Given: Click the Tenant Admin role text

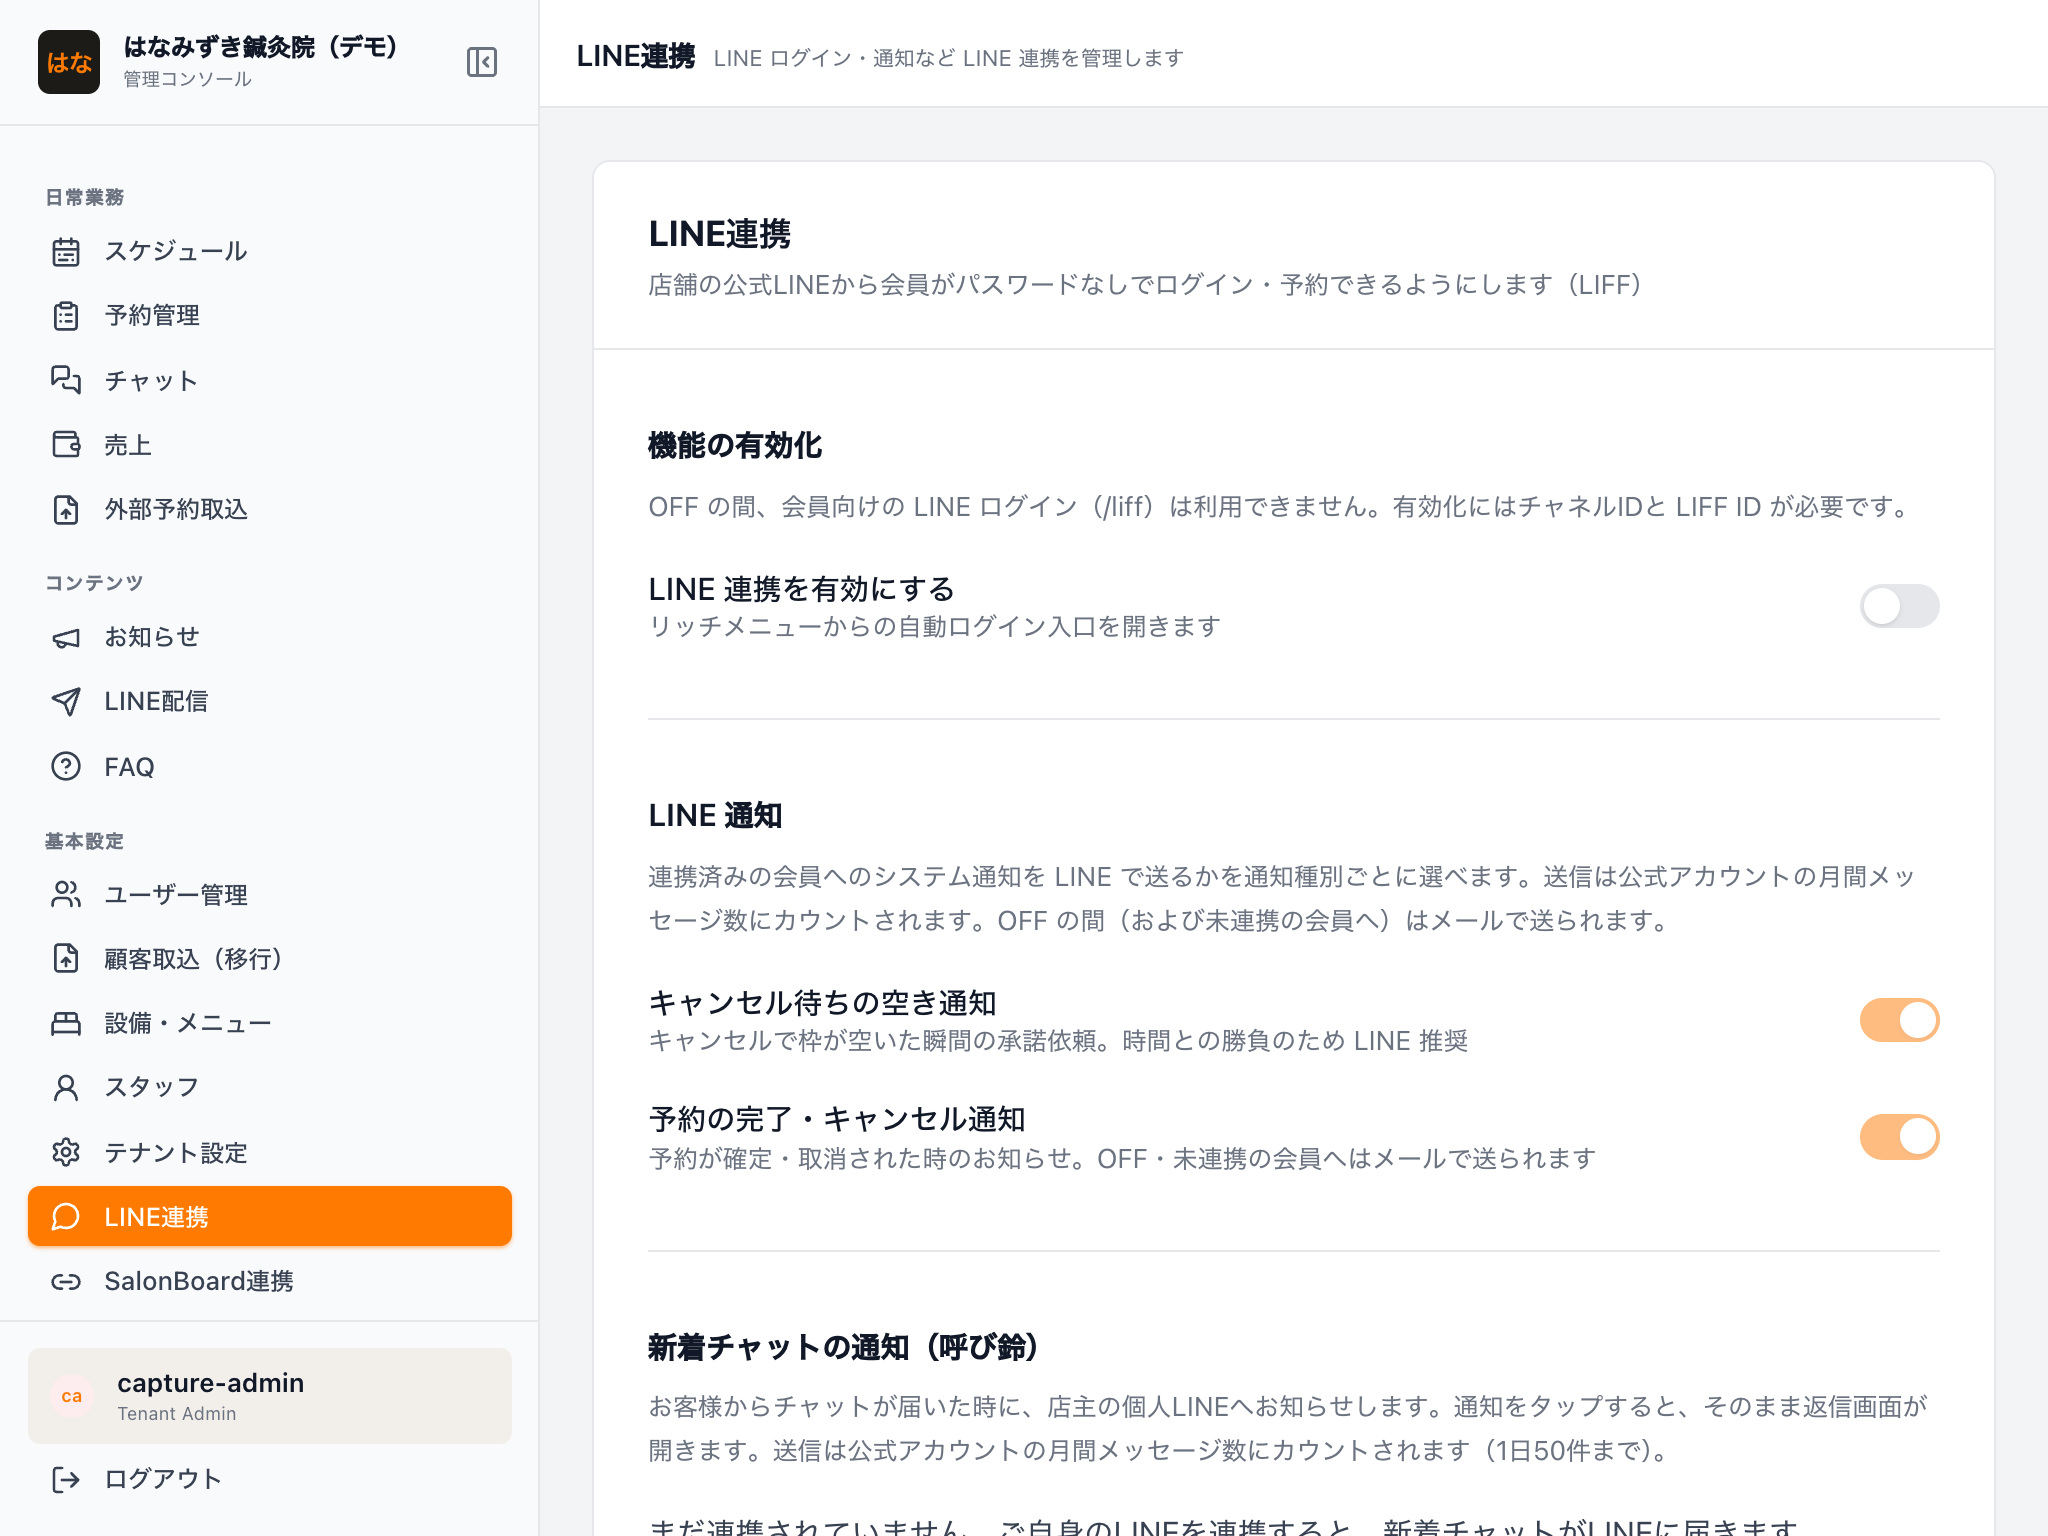Looking at the screenshot, I should point(177,1413).
